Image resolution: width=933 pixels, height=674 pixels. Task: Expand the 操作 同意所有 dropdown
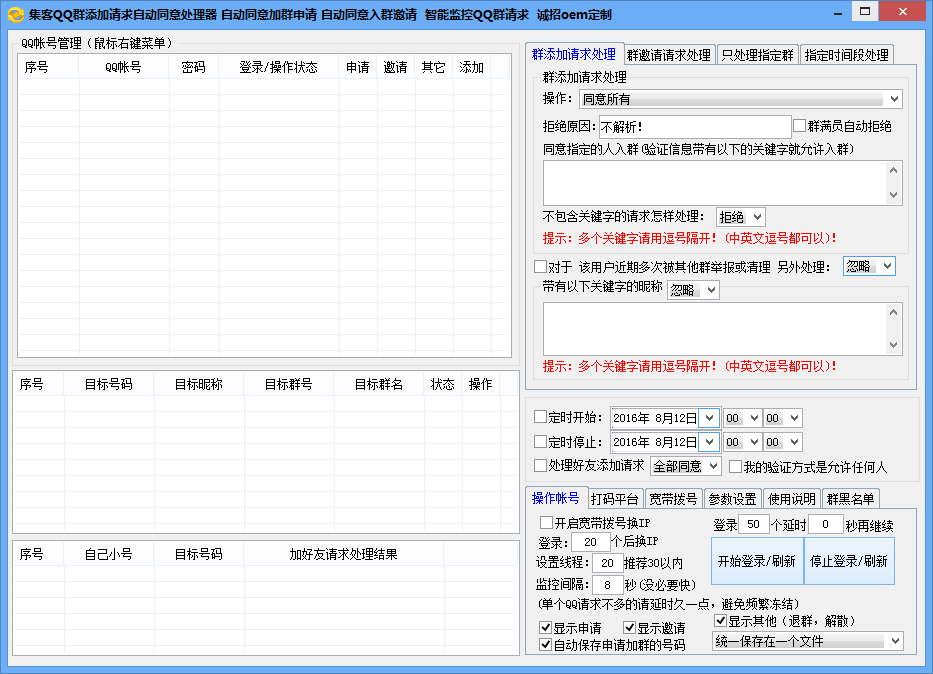(740, 99)
